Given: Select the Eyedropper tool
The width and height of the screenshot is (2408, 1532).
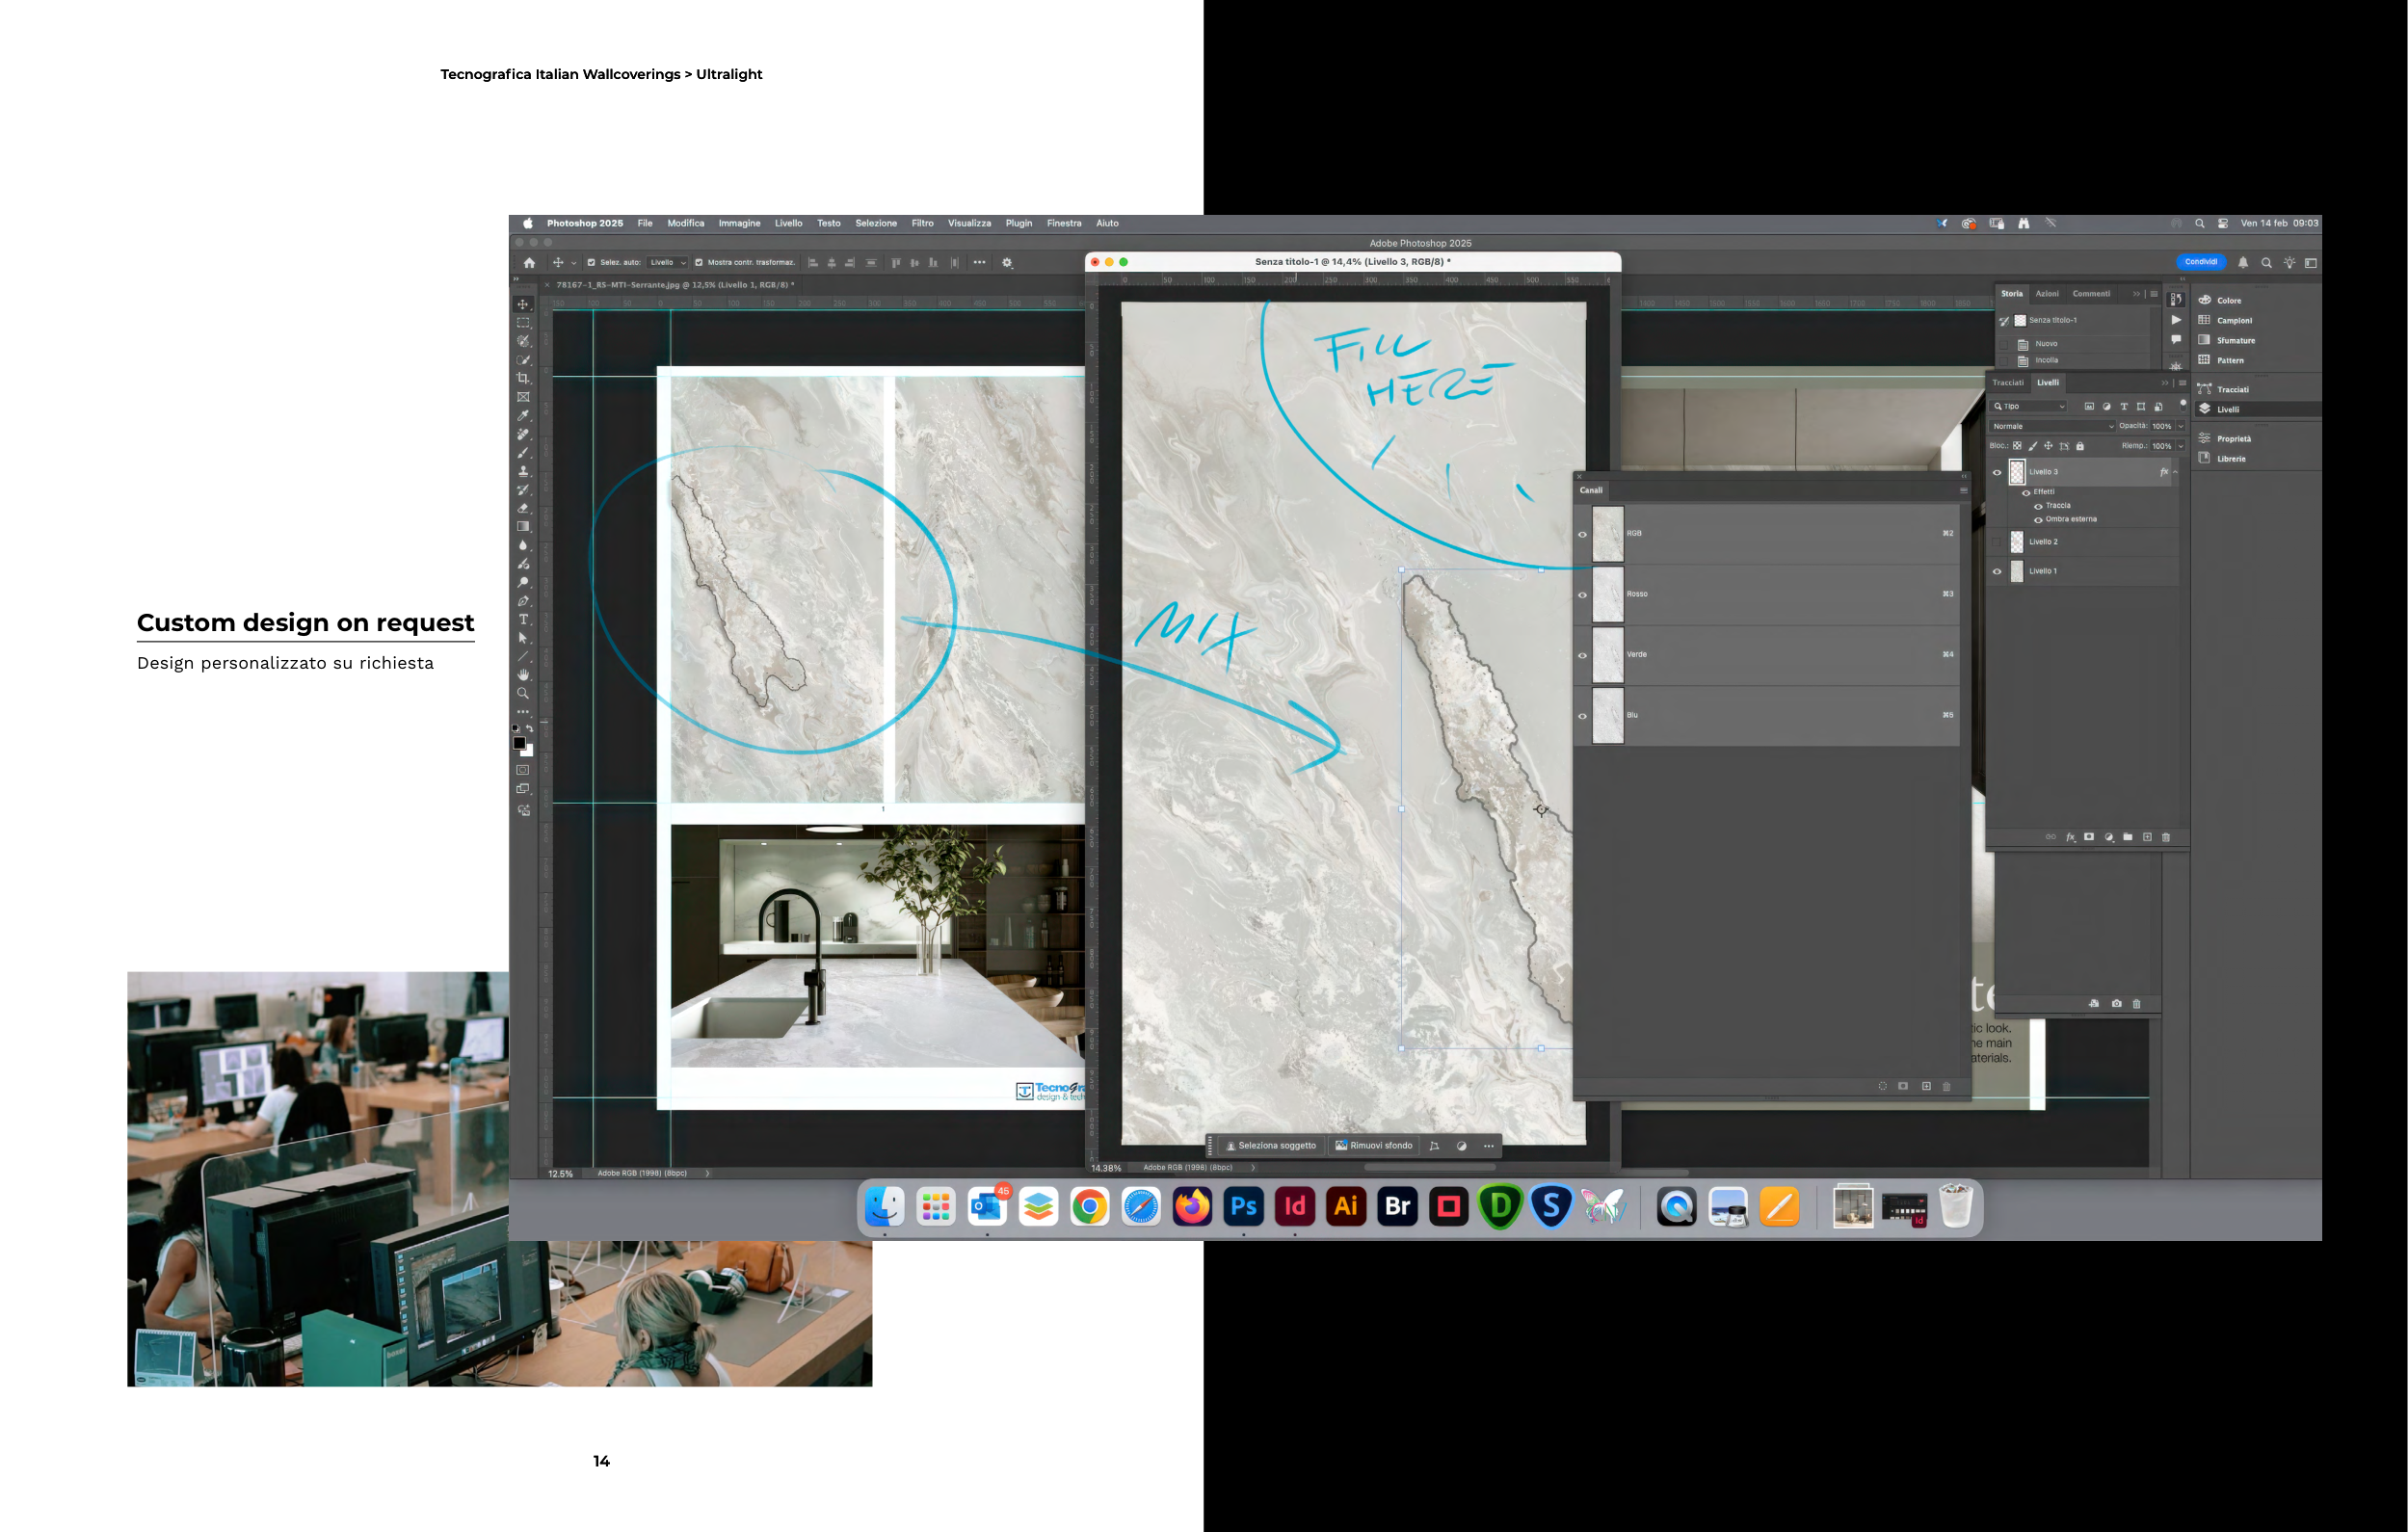Looking at the screenshot, I should pos(522,416).
